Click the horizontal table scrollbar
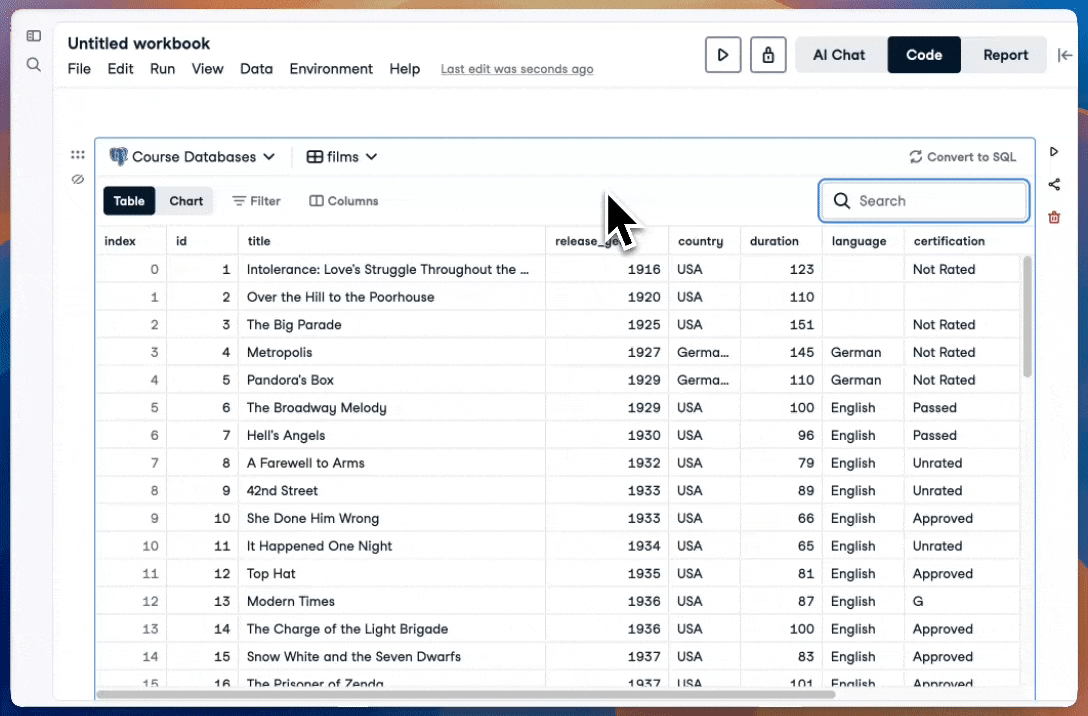 (466, 694)
